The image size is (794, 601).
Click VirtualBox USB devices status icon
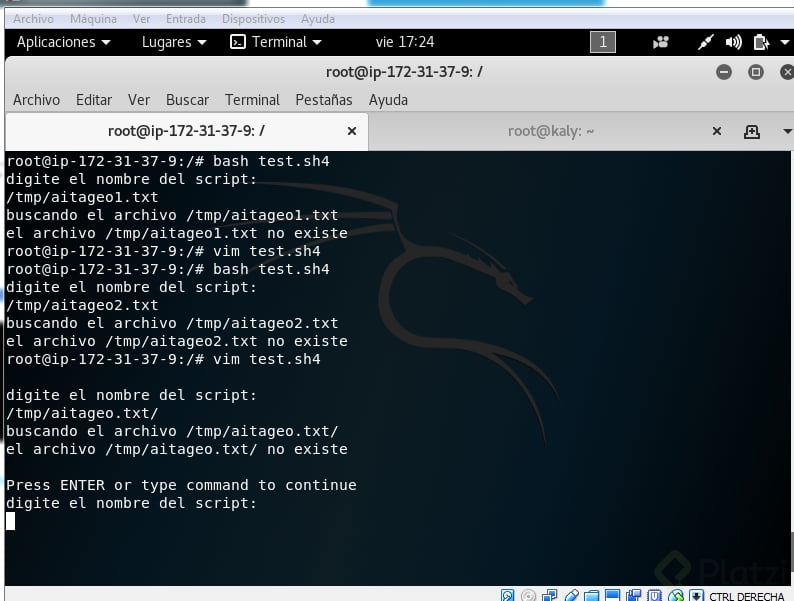[x=571, y=595]
